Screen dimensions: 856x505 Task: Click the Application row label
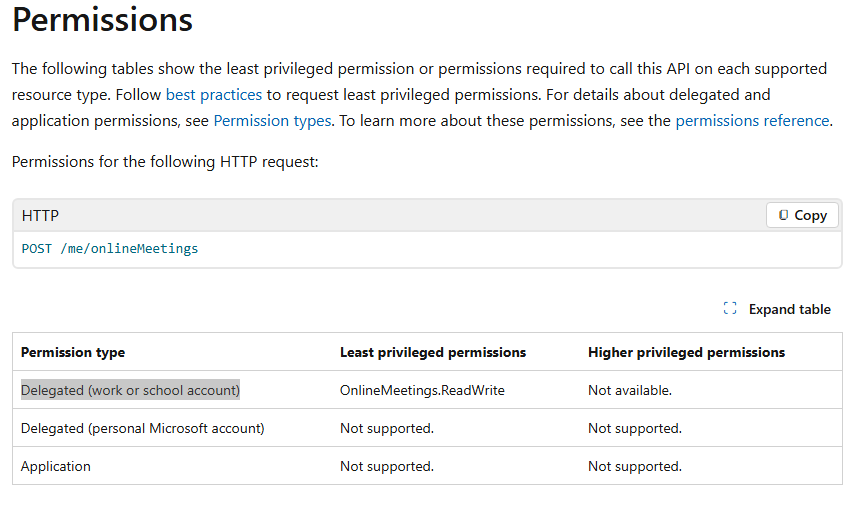(x=56, y=466)
